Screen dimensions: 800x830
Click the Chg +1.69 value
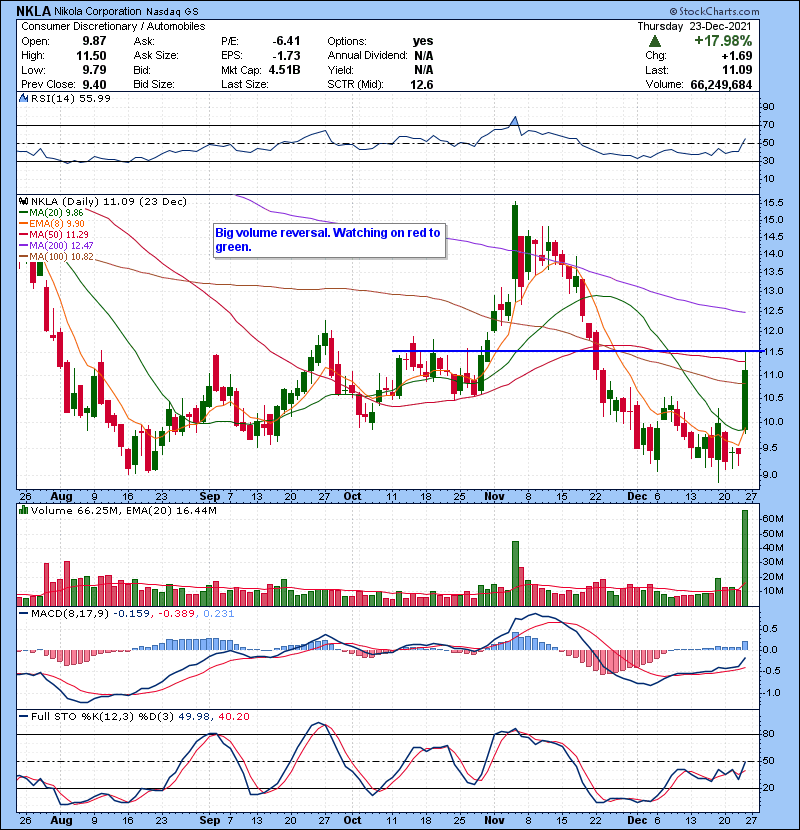[737, 56]
